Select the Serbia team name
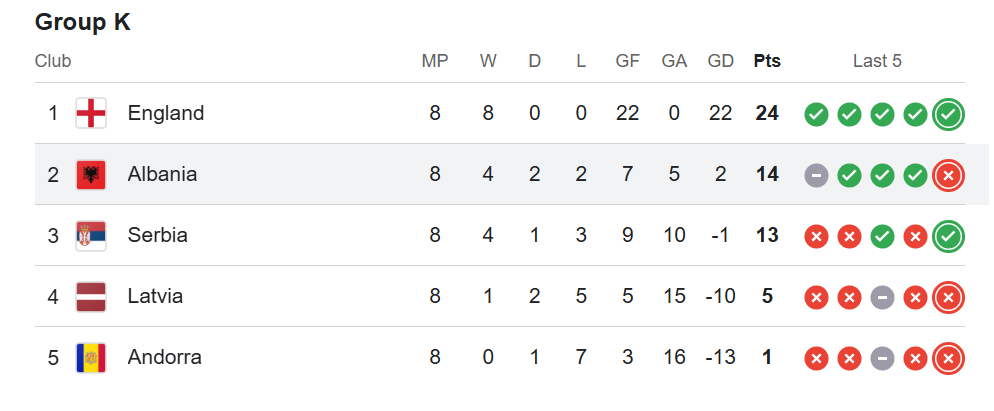 158,235
